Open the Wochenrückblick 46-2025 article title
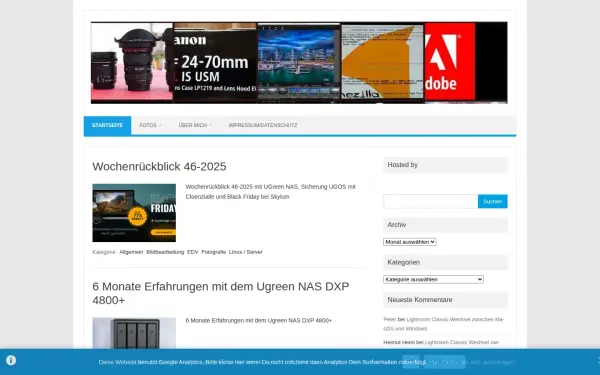This screenshot has height=375, width=600. tap(159, 166)
